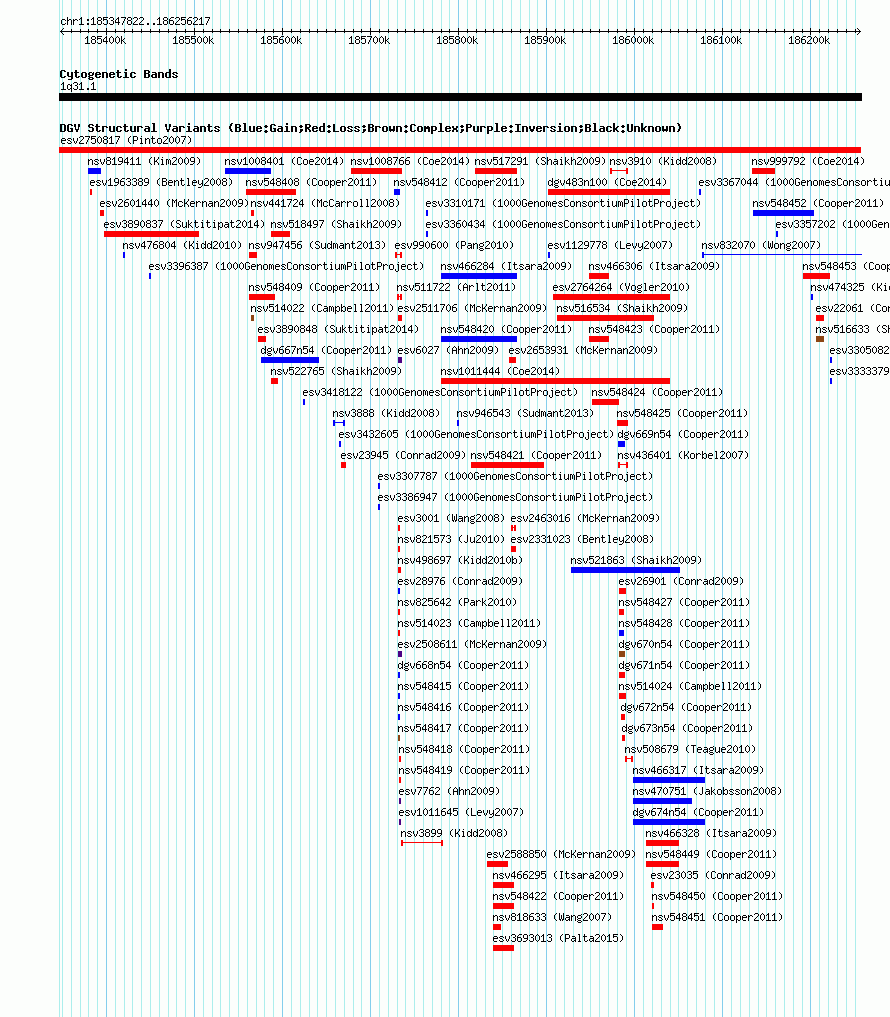Click the nsv3910 (Kidd2008) label
Image resolution: width=890 pixels, height=1017 pixels.
click(x=663, y=161)
